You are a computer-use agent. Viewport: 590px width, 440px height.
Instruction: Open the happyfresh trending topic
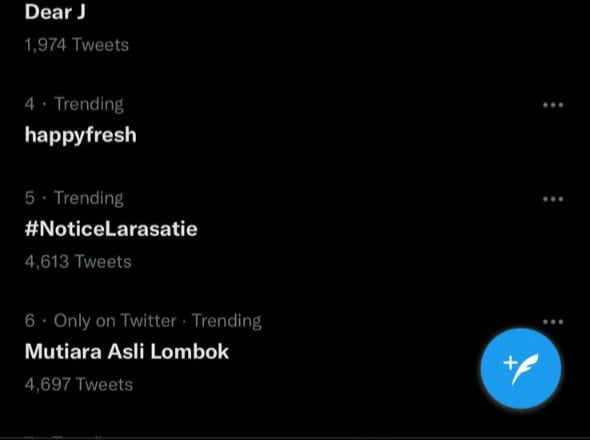pyautogui.click(x=81, y=135)
